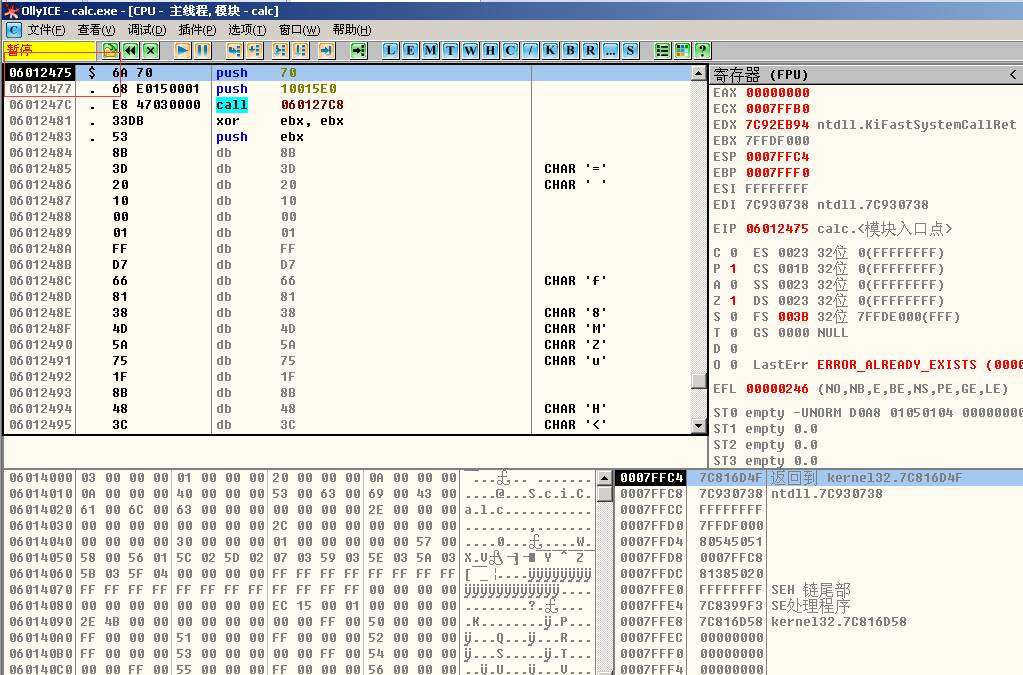
Task: Select stack row SEH 链尾部
Action: (x=819, y=590)
